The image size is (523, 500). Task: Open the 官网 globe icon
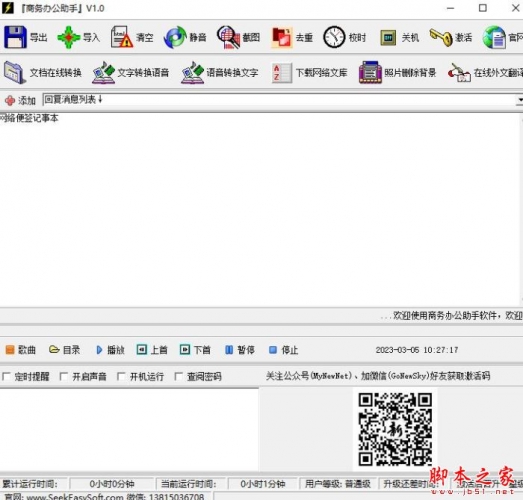click(x=494, y=37)
